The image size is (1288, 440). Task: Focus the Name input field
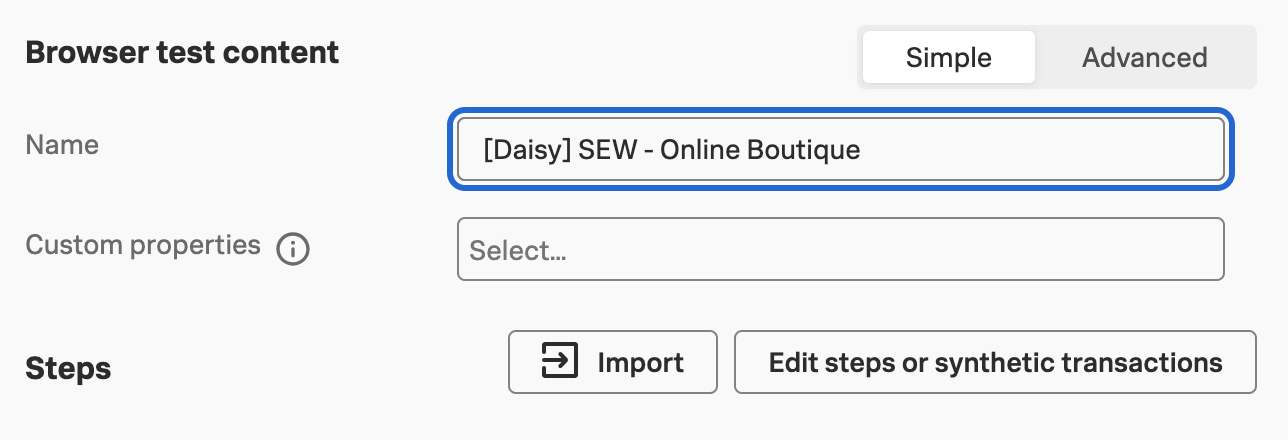(x=840, y=151)
